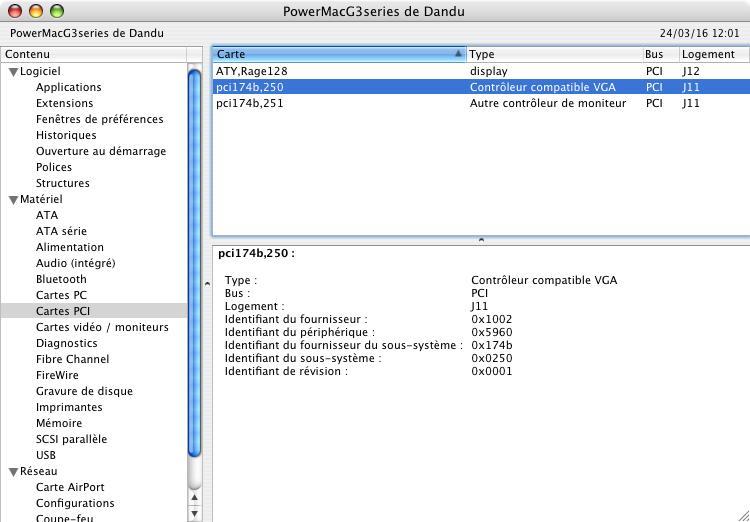This screenshot has width=750, height=522.
Task: Close the window with the red button
Action: (15, 11)
